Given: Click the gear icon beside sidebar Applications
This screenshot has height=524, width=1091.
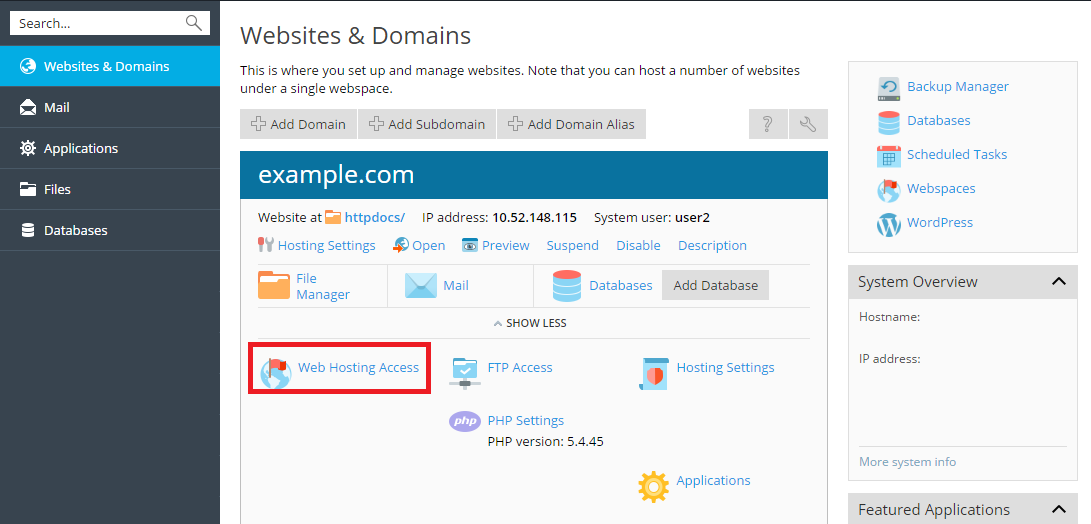Looking at the screenshot, I should [28, 148].
